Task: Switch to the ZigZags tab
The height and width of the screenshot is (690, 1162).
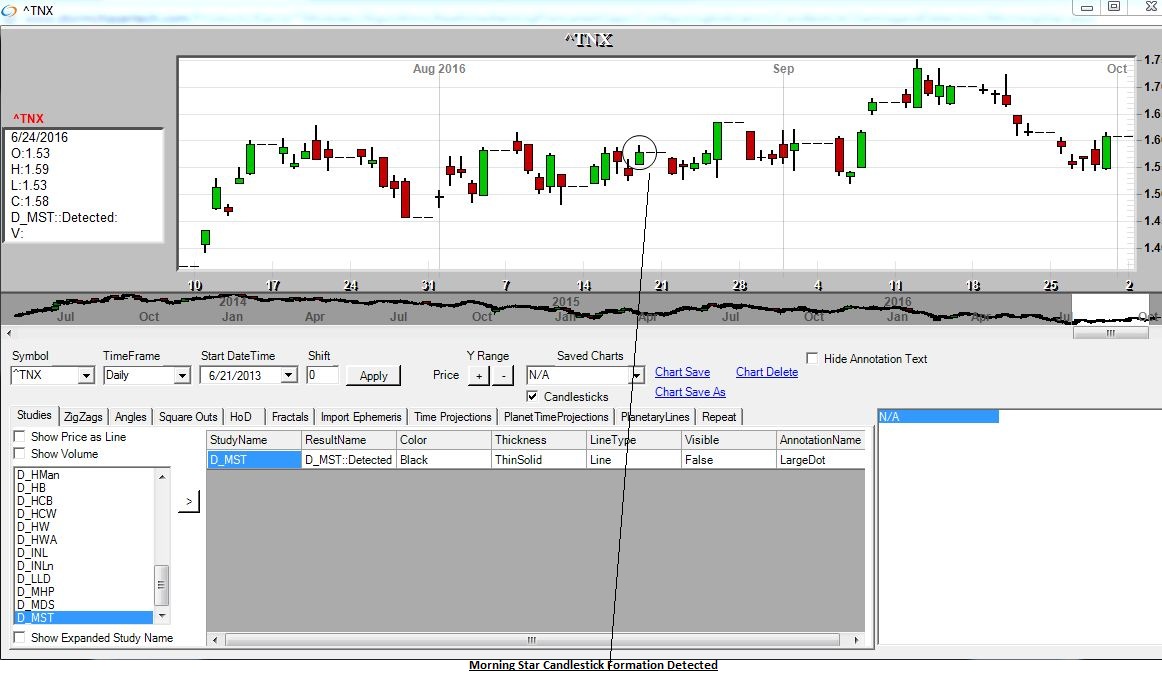Action: 83,417
